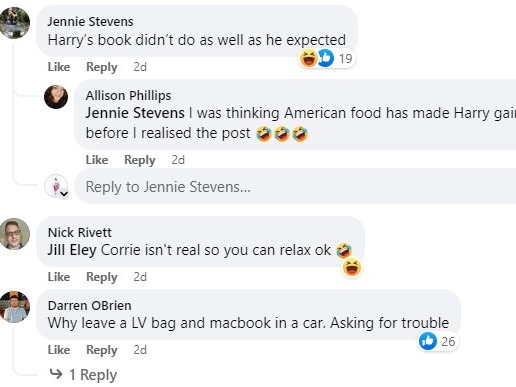
Task: Like Jennie Stevens' comment
Action: pyautogui.click(x=59, y=67)
